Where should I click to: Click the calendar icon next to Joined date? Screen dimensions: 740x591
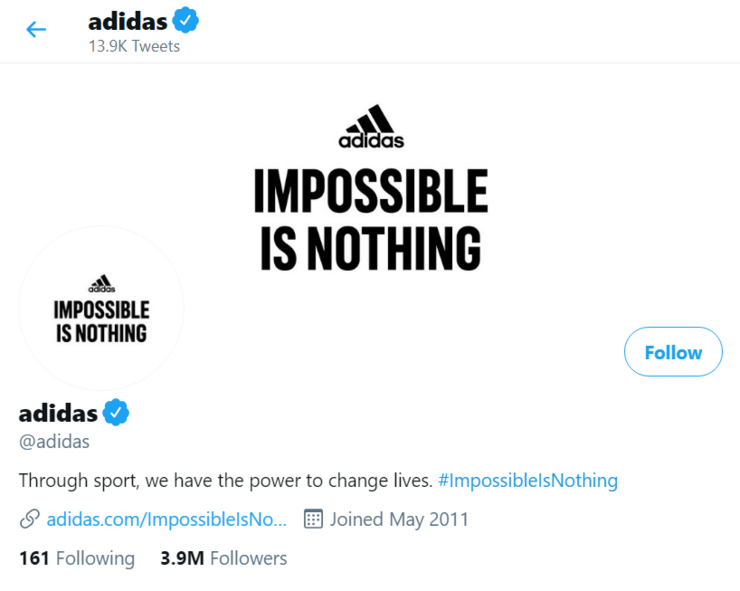point(313,519)
